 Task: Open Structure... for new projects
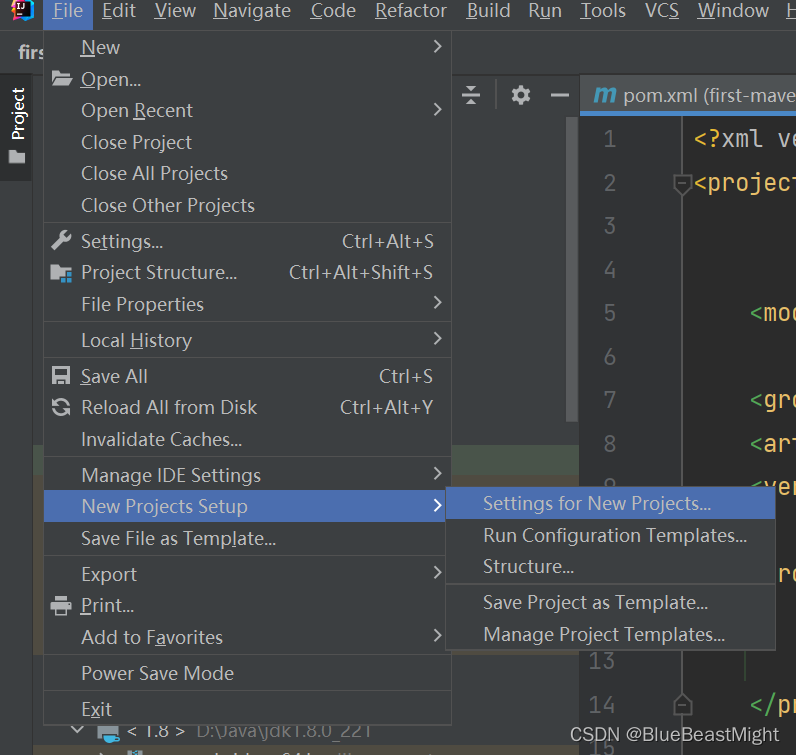point(610,566)
